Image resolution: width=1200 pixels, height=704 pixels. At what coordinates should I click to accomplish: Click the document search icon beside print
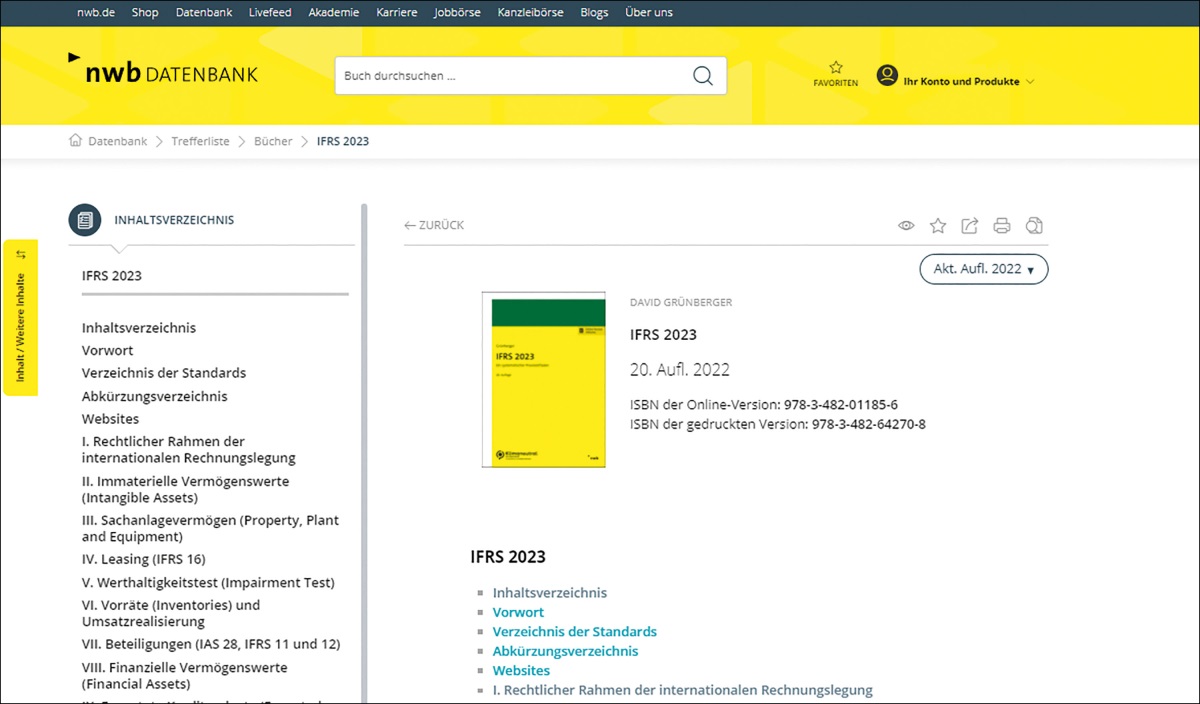1035,226
